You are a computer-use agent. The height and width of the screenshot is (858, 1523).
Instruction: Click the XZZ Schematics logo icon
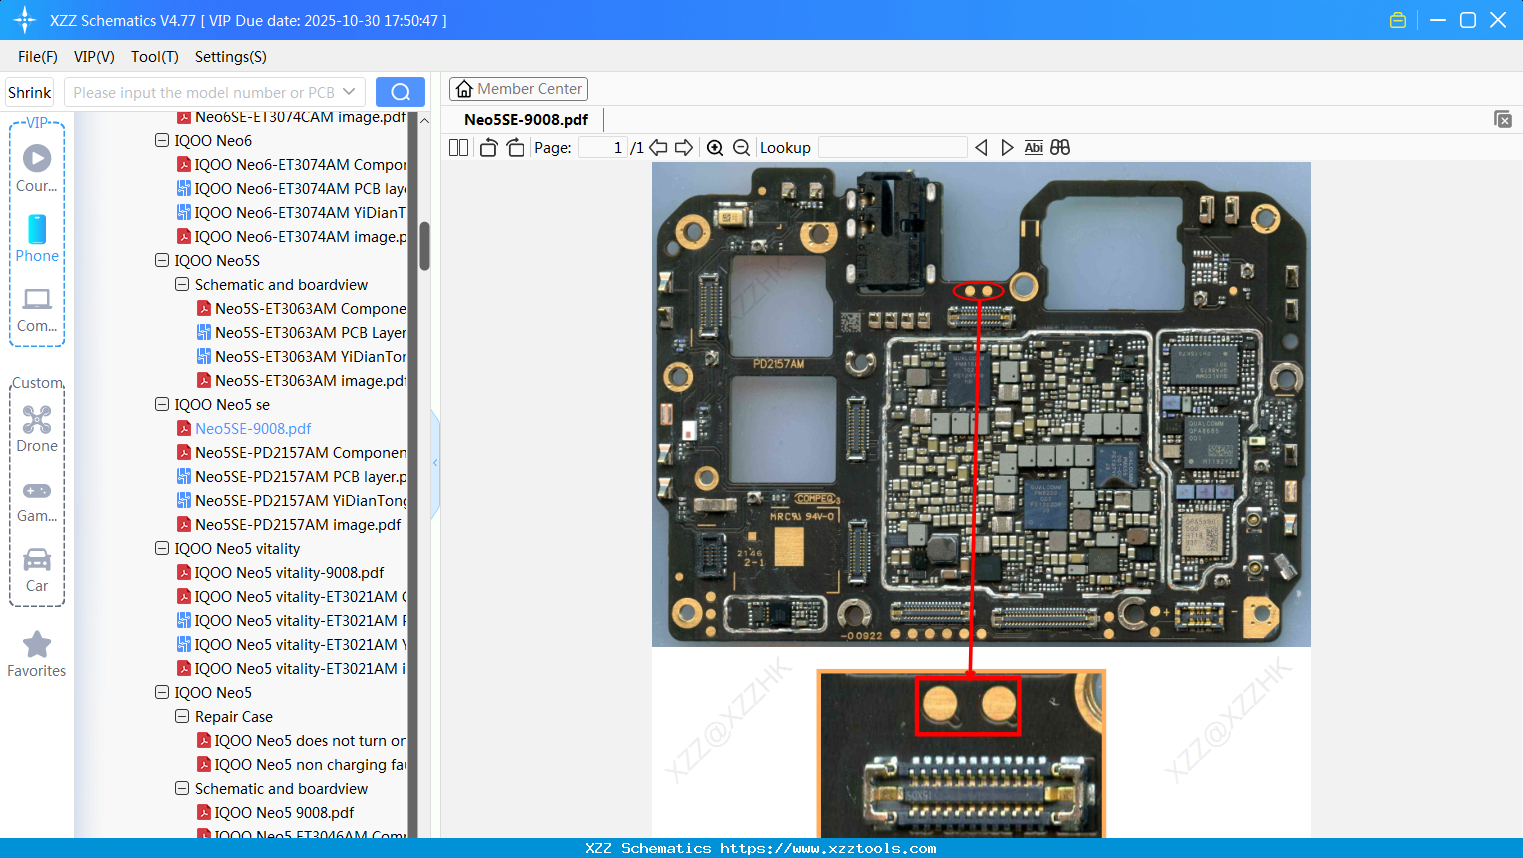(25, 20)
